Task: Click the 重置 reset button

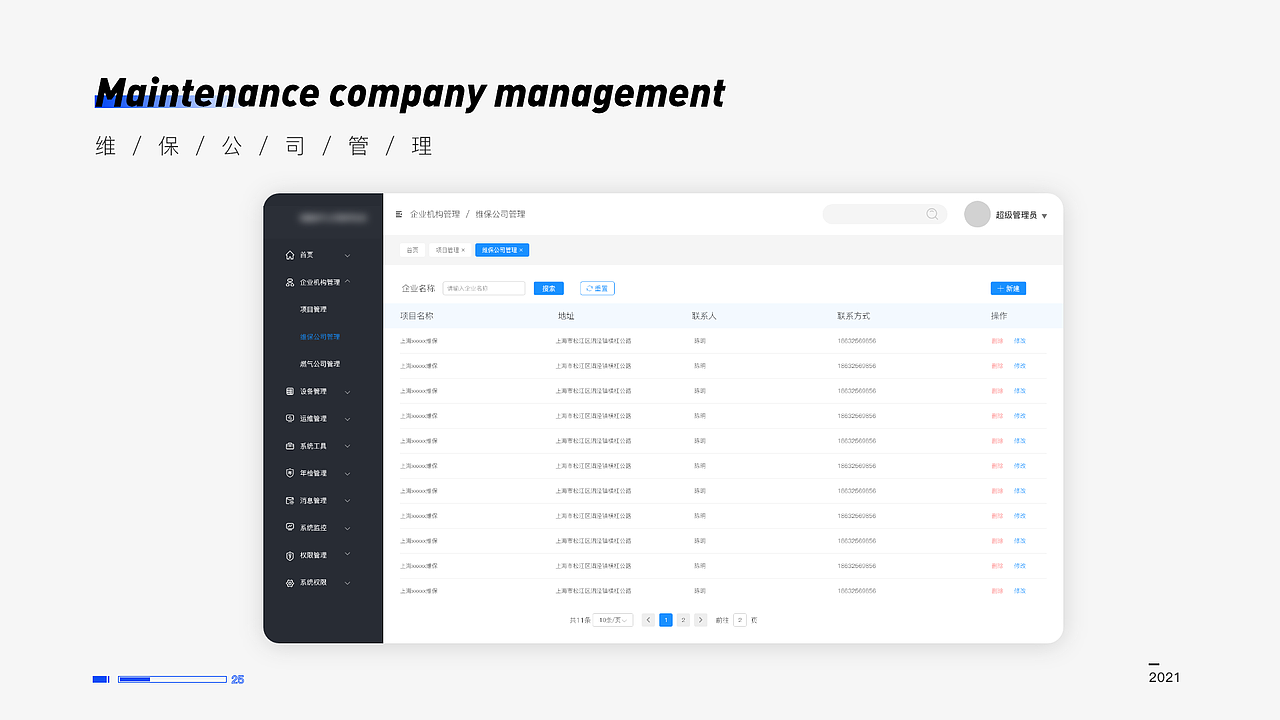Action: (597, 288)
